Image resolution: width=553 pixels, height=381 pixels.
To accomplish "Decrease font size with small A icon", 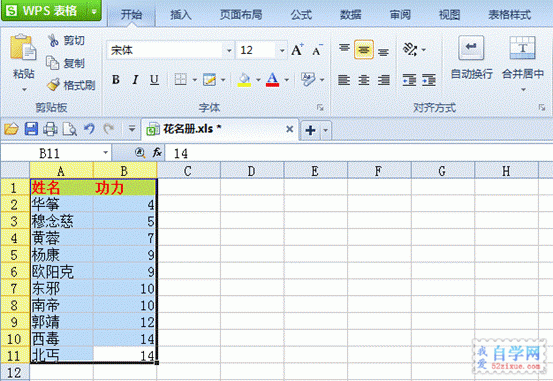I will 317,51.
